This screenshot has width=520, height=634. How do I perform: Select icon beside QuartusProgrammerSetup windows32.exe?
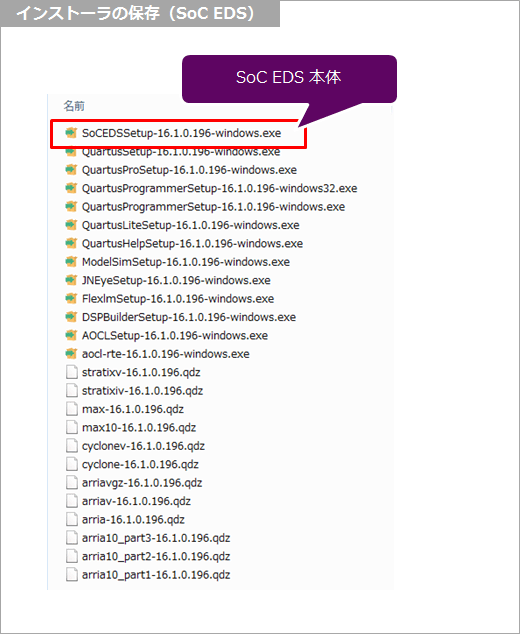[x=71, y=188]
